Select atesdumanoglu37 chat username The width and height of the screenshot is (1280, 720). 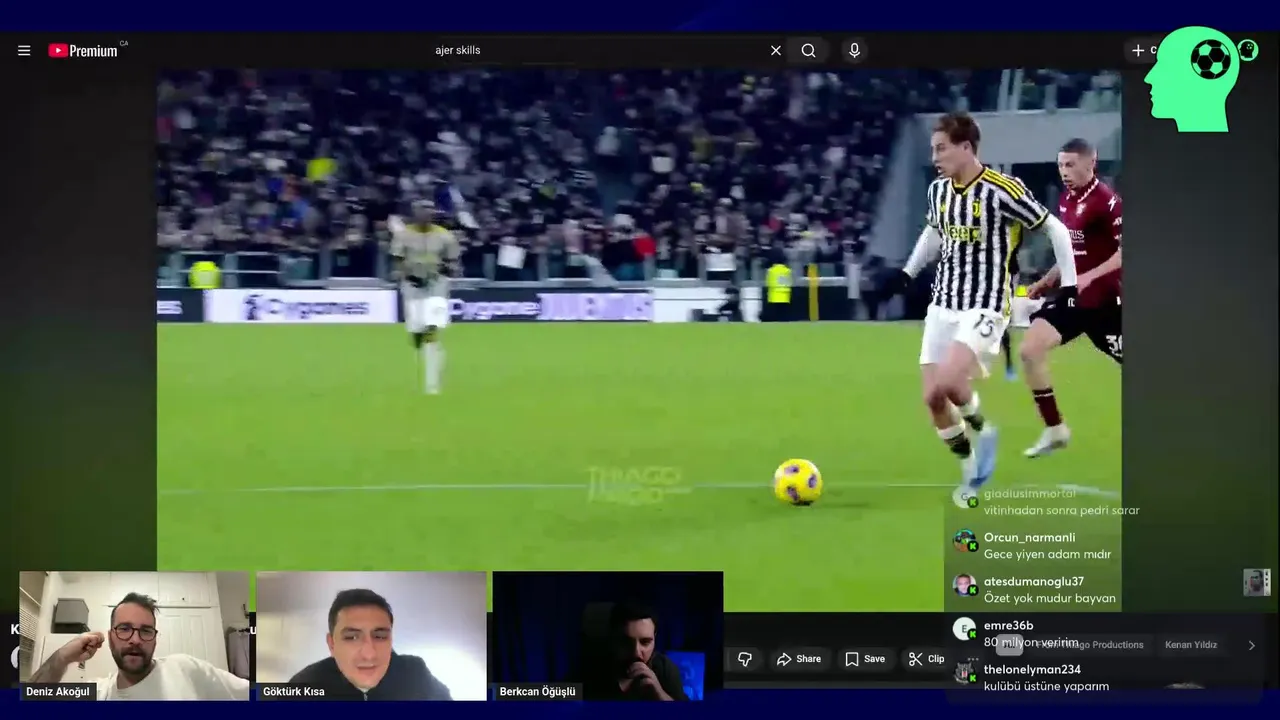1033,581
